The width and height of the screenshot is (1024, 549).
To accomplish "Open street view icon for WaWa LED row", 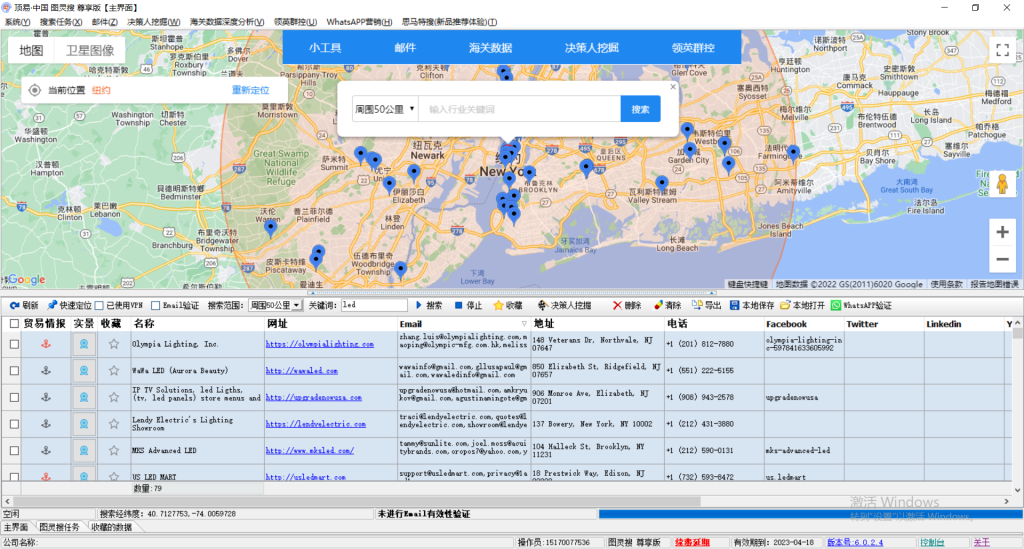I will pos(84,370).
